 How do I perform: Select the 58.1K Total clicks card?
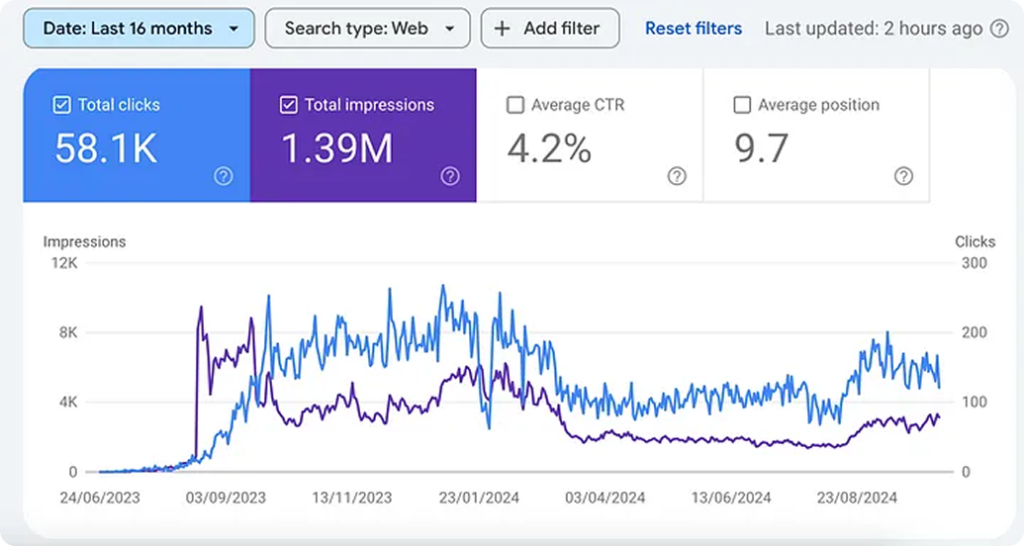coord(136,135)
